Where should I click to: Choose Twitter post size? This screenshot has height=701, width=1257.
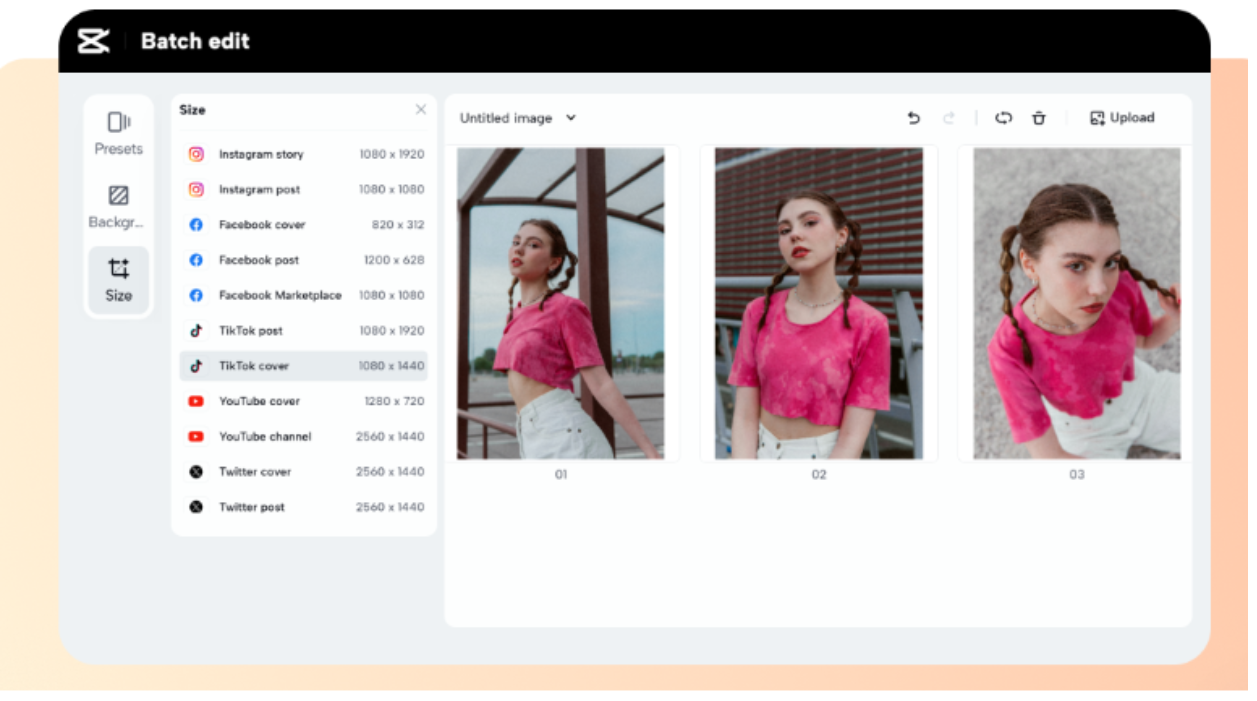[x=304, y=507]
